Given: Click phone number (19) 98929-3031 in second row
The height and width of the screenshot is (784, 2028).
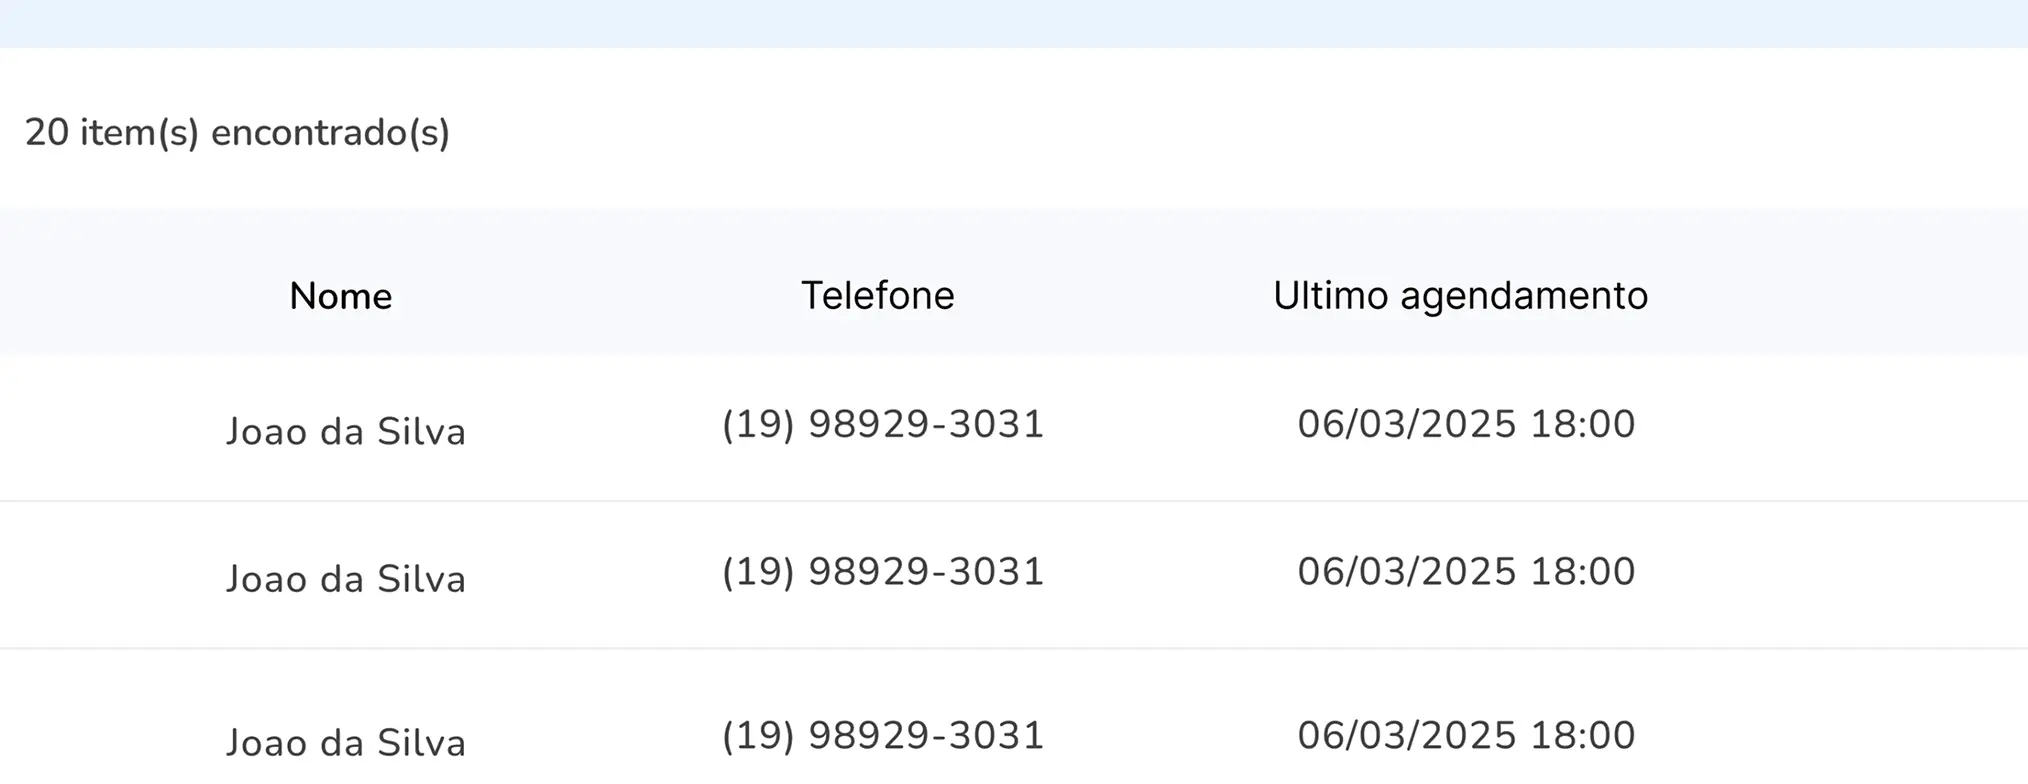Looking at the screenshot, I should click(882, 570).
